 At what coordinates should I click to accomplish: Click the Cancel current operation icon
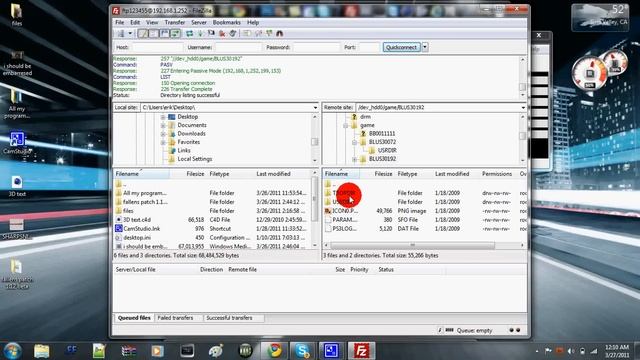pyautogui.click(x=211, y=33)
